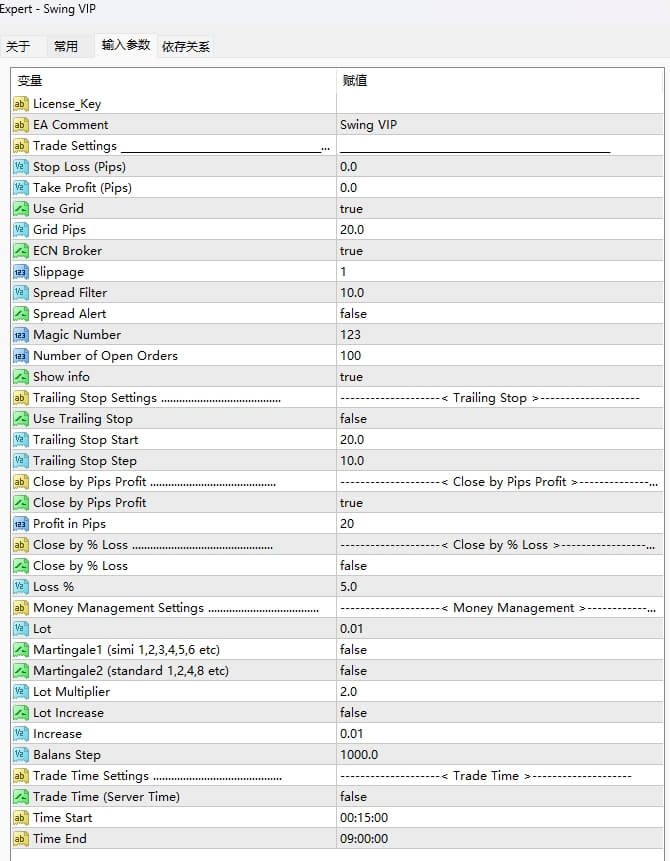Image resolution: width=670 pixels, height=861 pixels.
Task: Click the integer icon next to Slippage
Action: [x=20, y=272]
